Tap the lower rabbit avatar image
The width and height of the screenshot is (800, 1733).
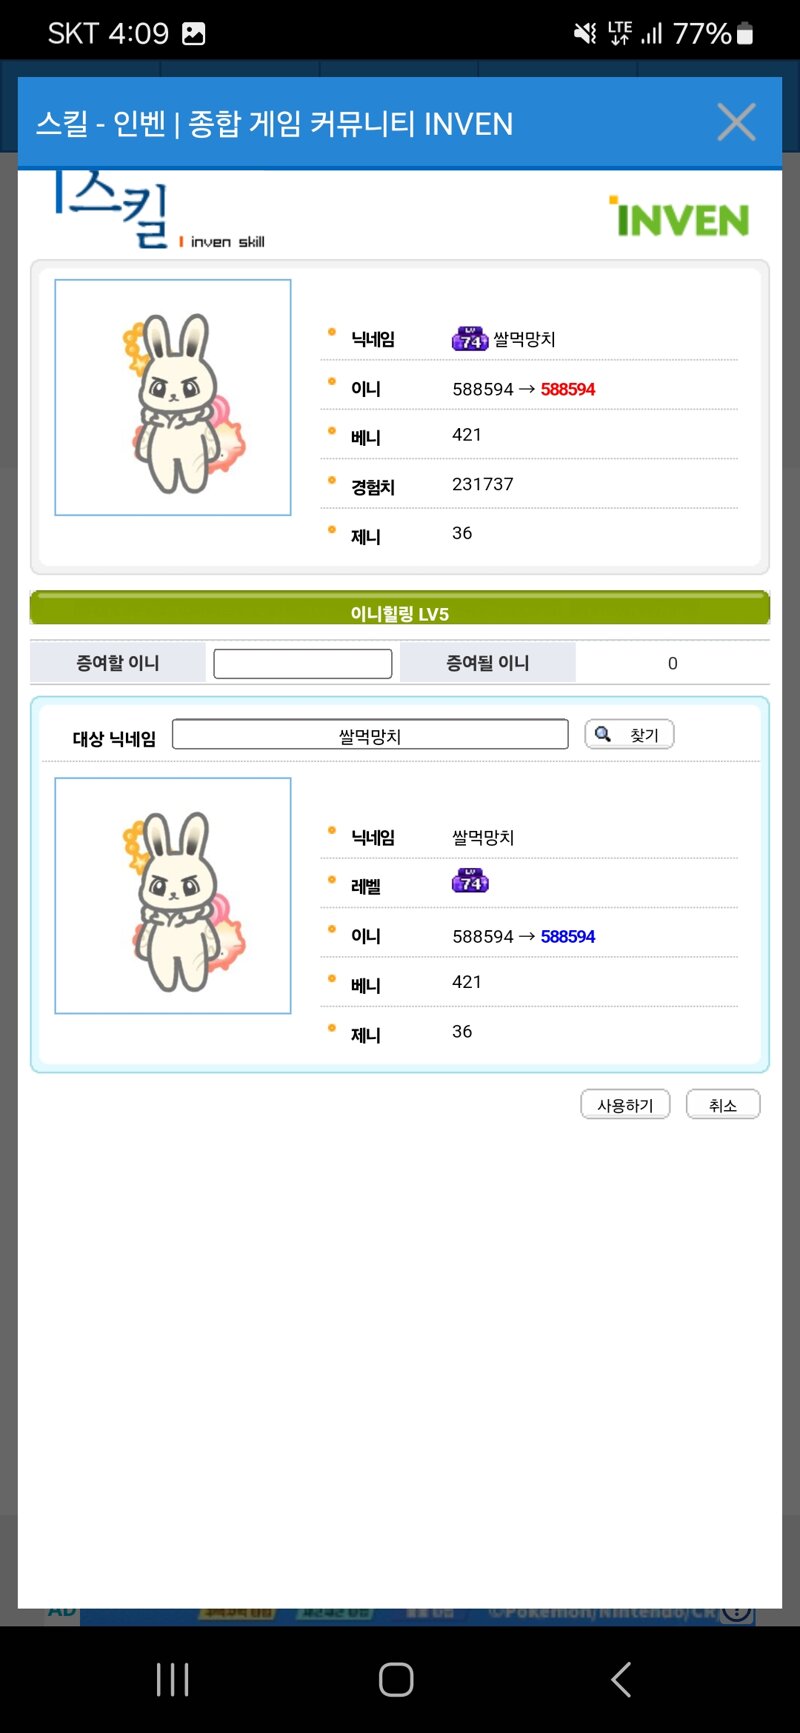coord(173,896)
